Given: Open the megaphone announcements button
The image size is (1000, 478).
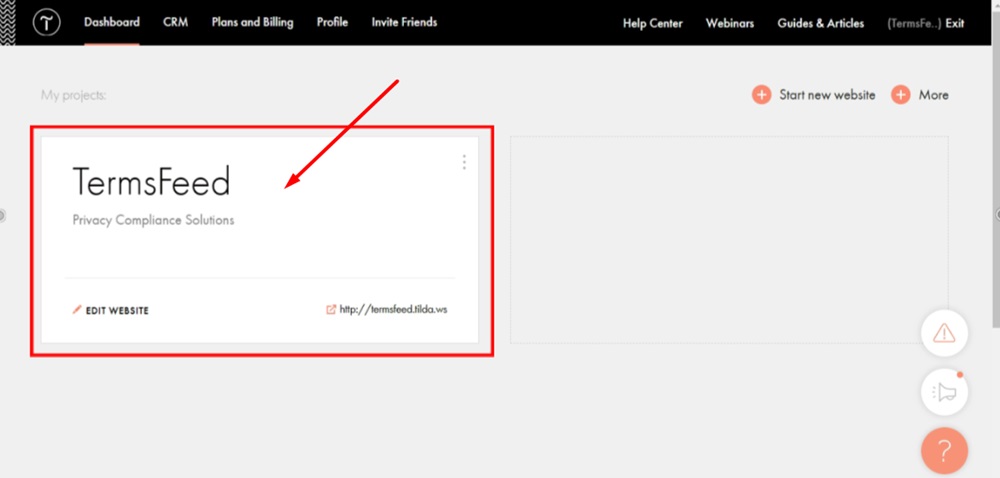Looking at the screenshot, I should tap(945, 392).
